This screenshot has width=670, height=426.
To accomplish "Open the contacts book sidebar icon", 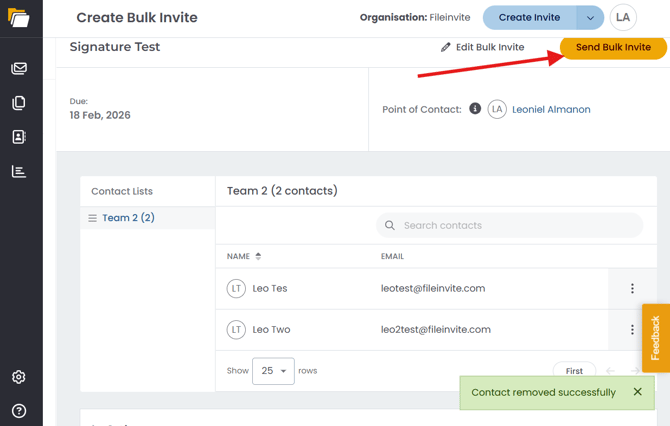I will [x=19, y=137].
